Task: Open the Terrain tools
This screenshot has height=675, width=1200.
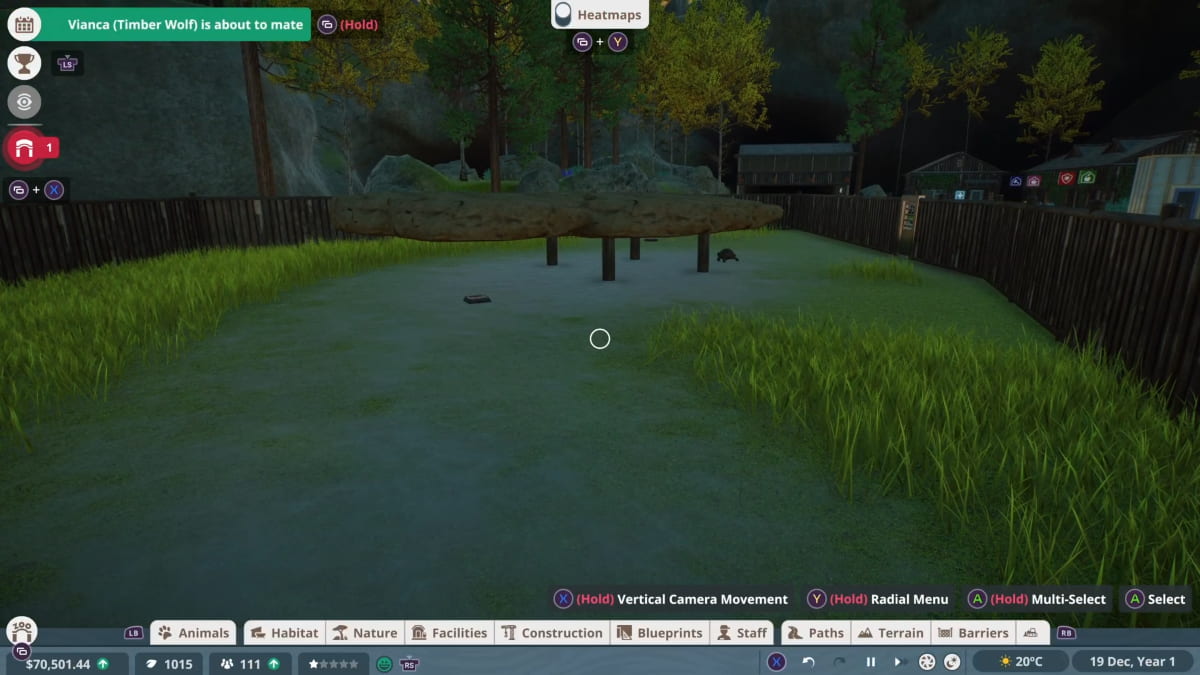Action: 890,632
